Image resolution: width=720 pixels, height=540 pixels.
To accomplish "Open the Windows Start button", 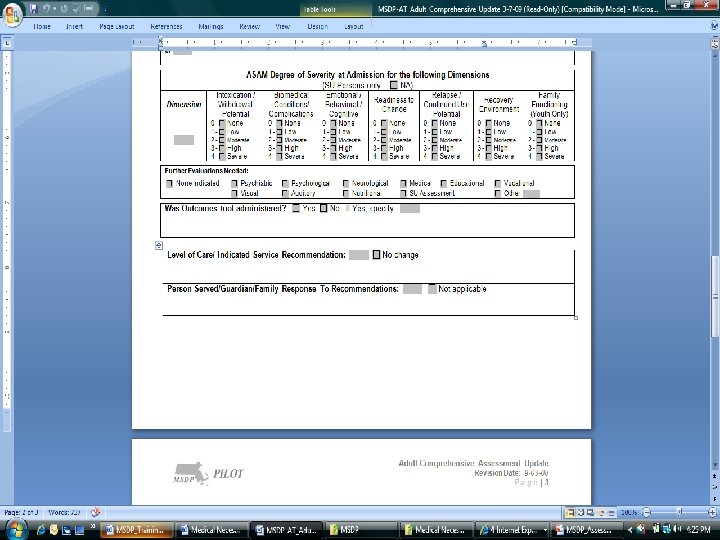I will (15, 530).
